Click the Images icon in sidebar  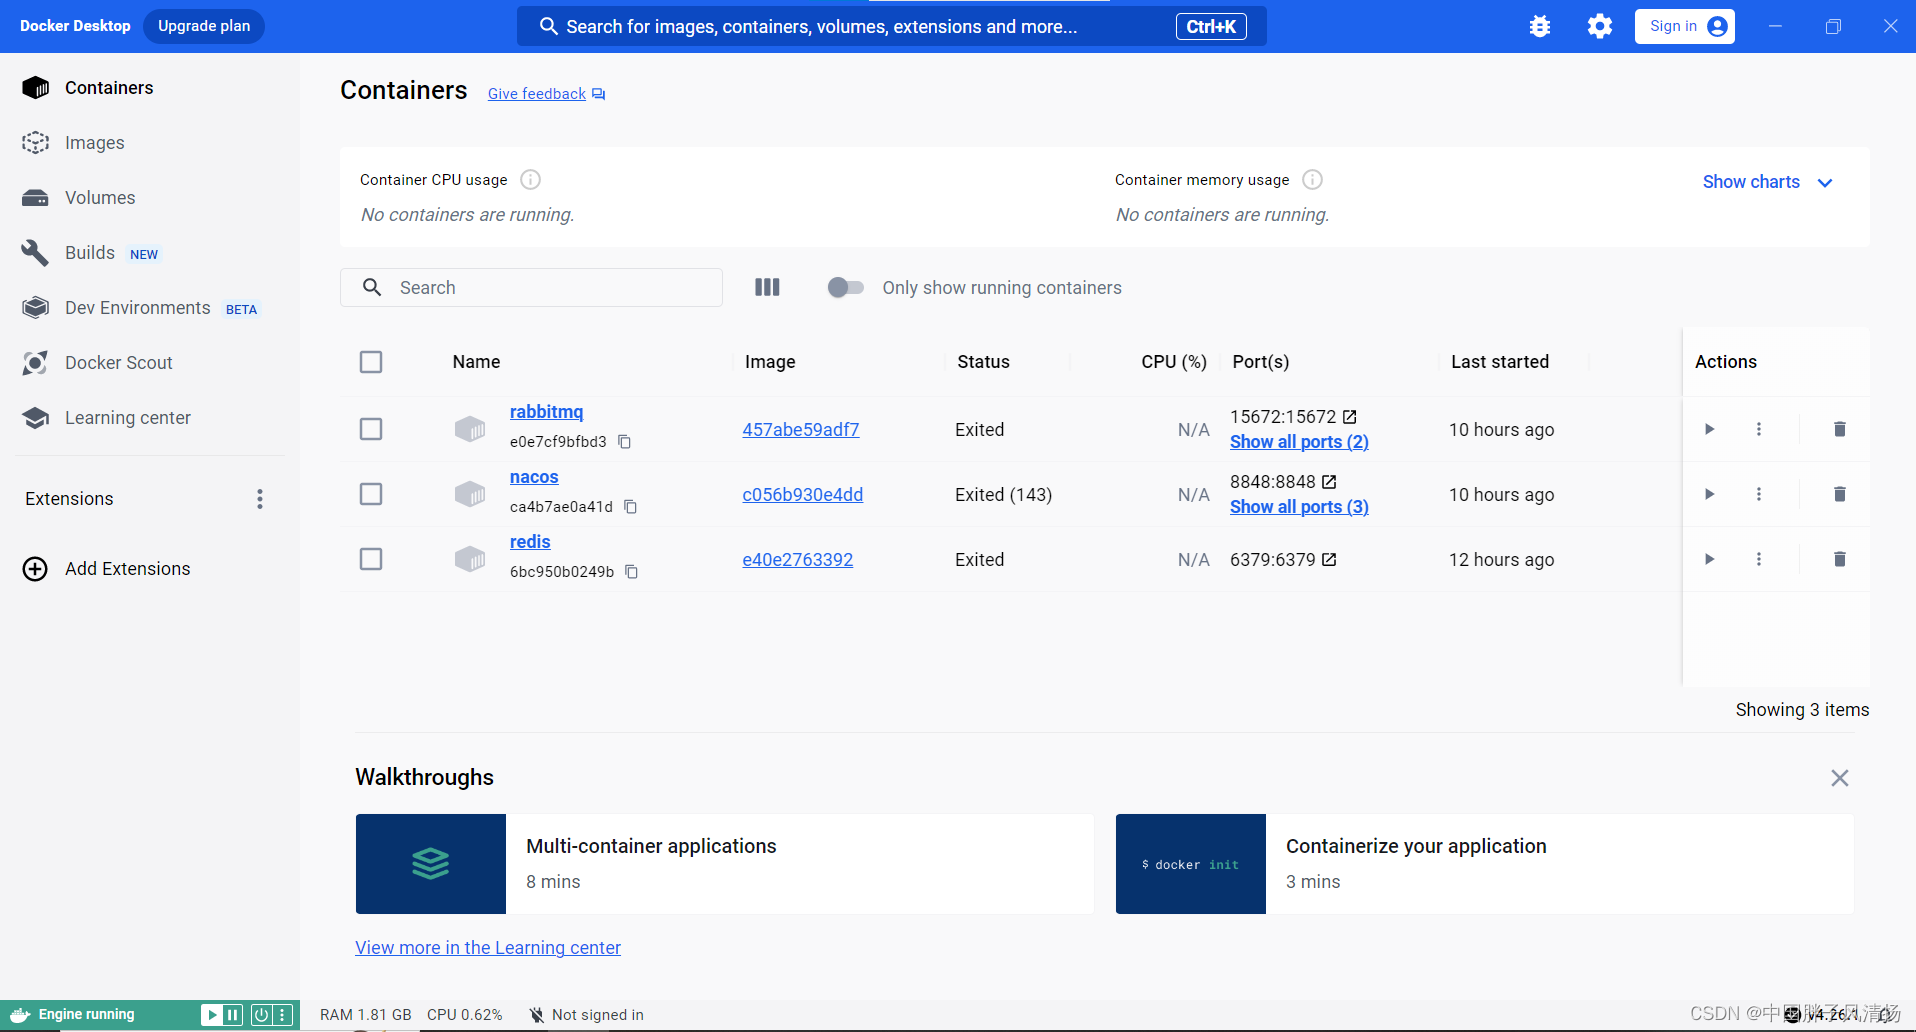click(x=35, y=143)
